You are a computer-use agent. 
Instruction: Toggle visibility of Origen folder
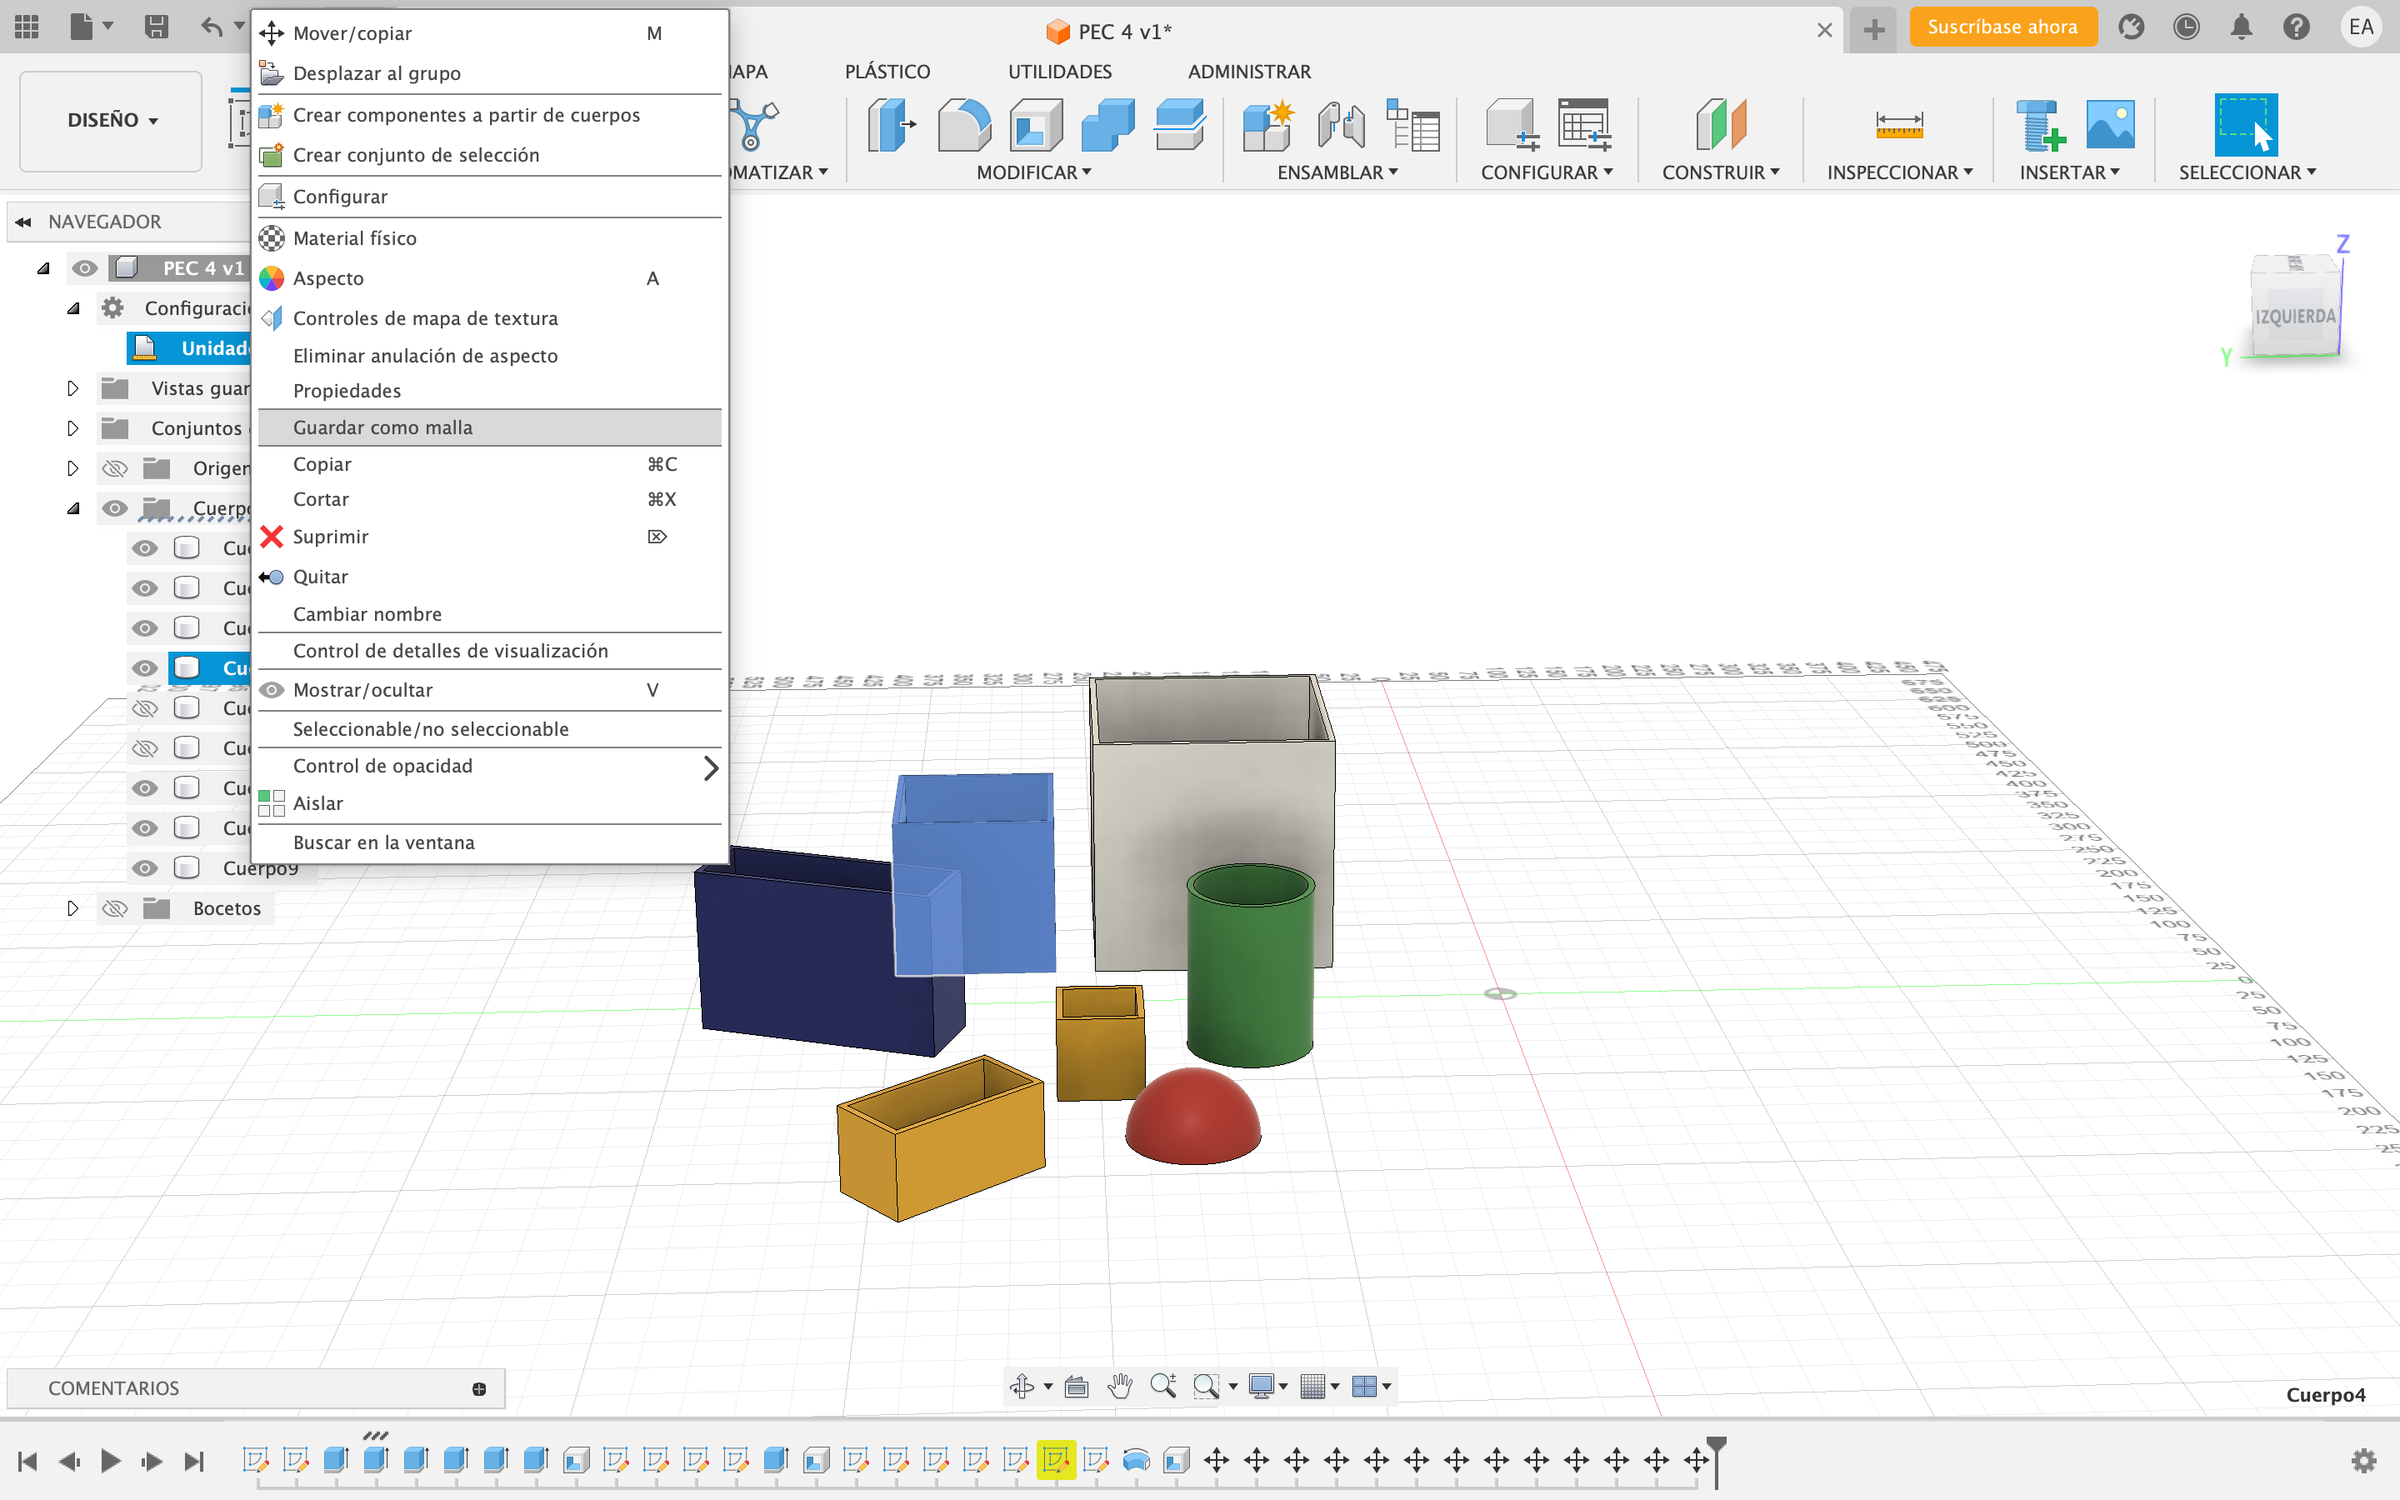point(115,468)
